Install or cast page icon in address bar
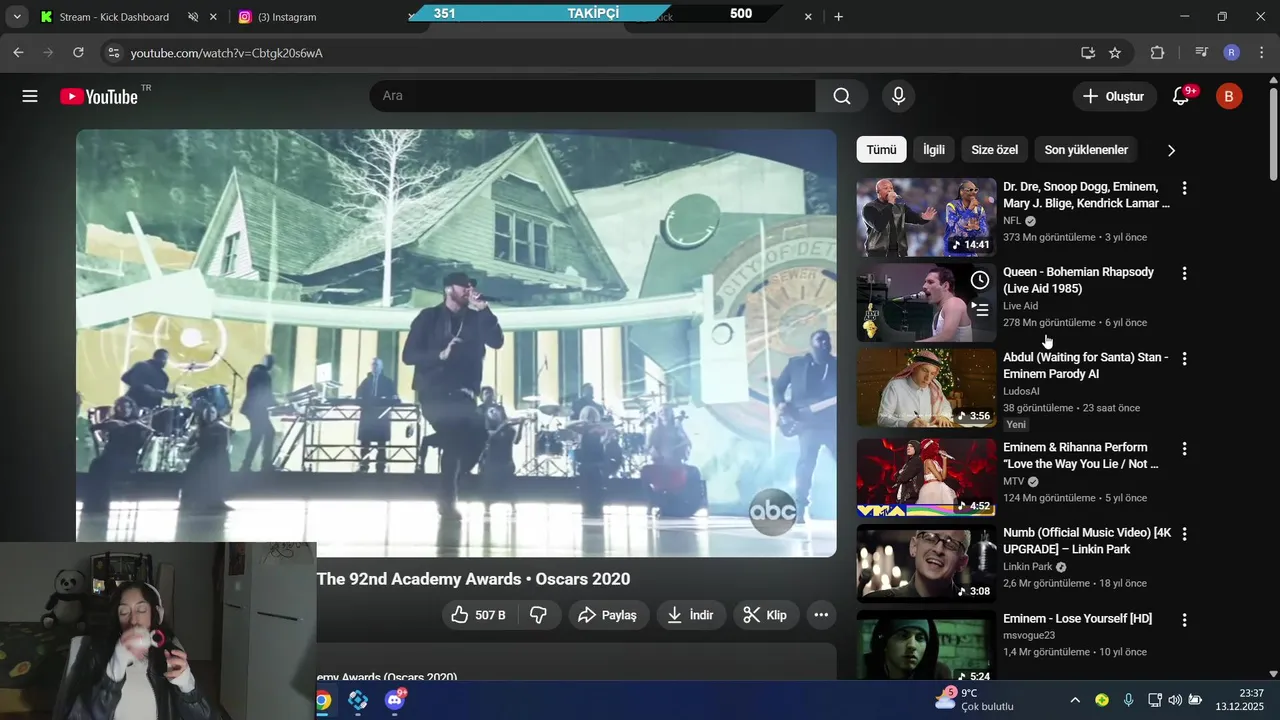 click(x=1088, y=53)
